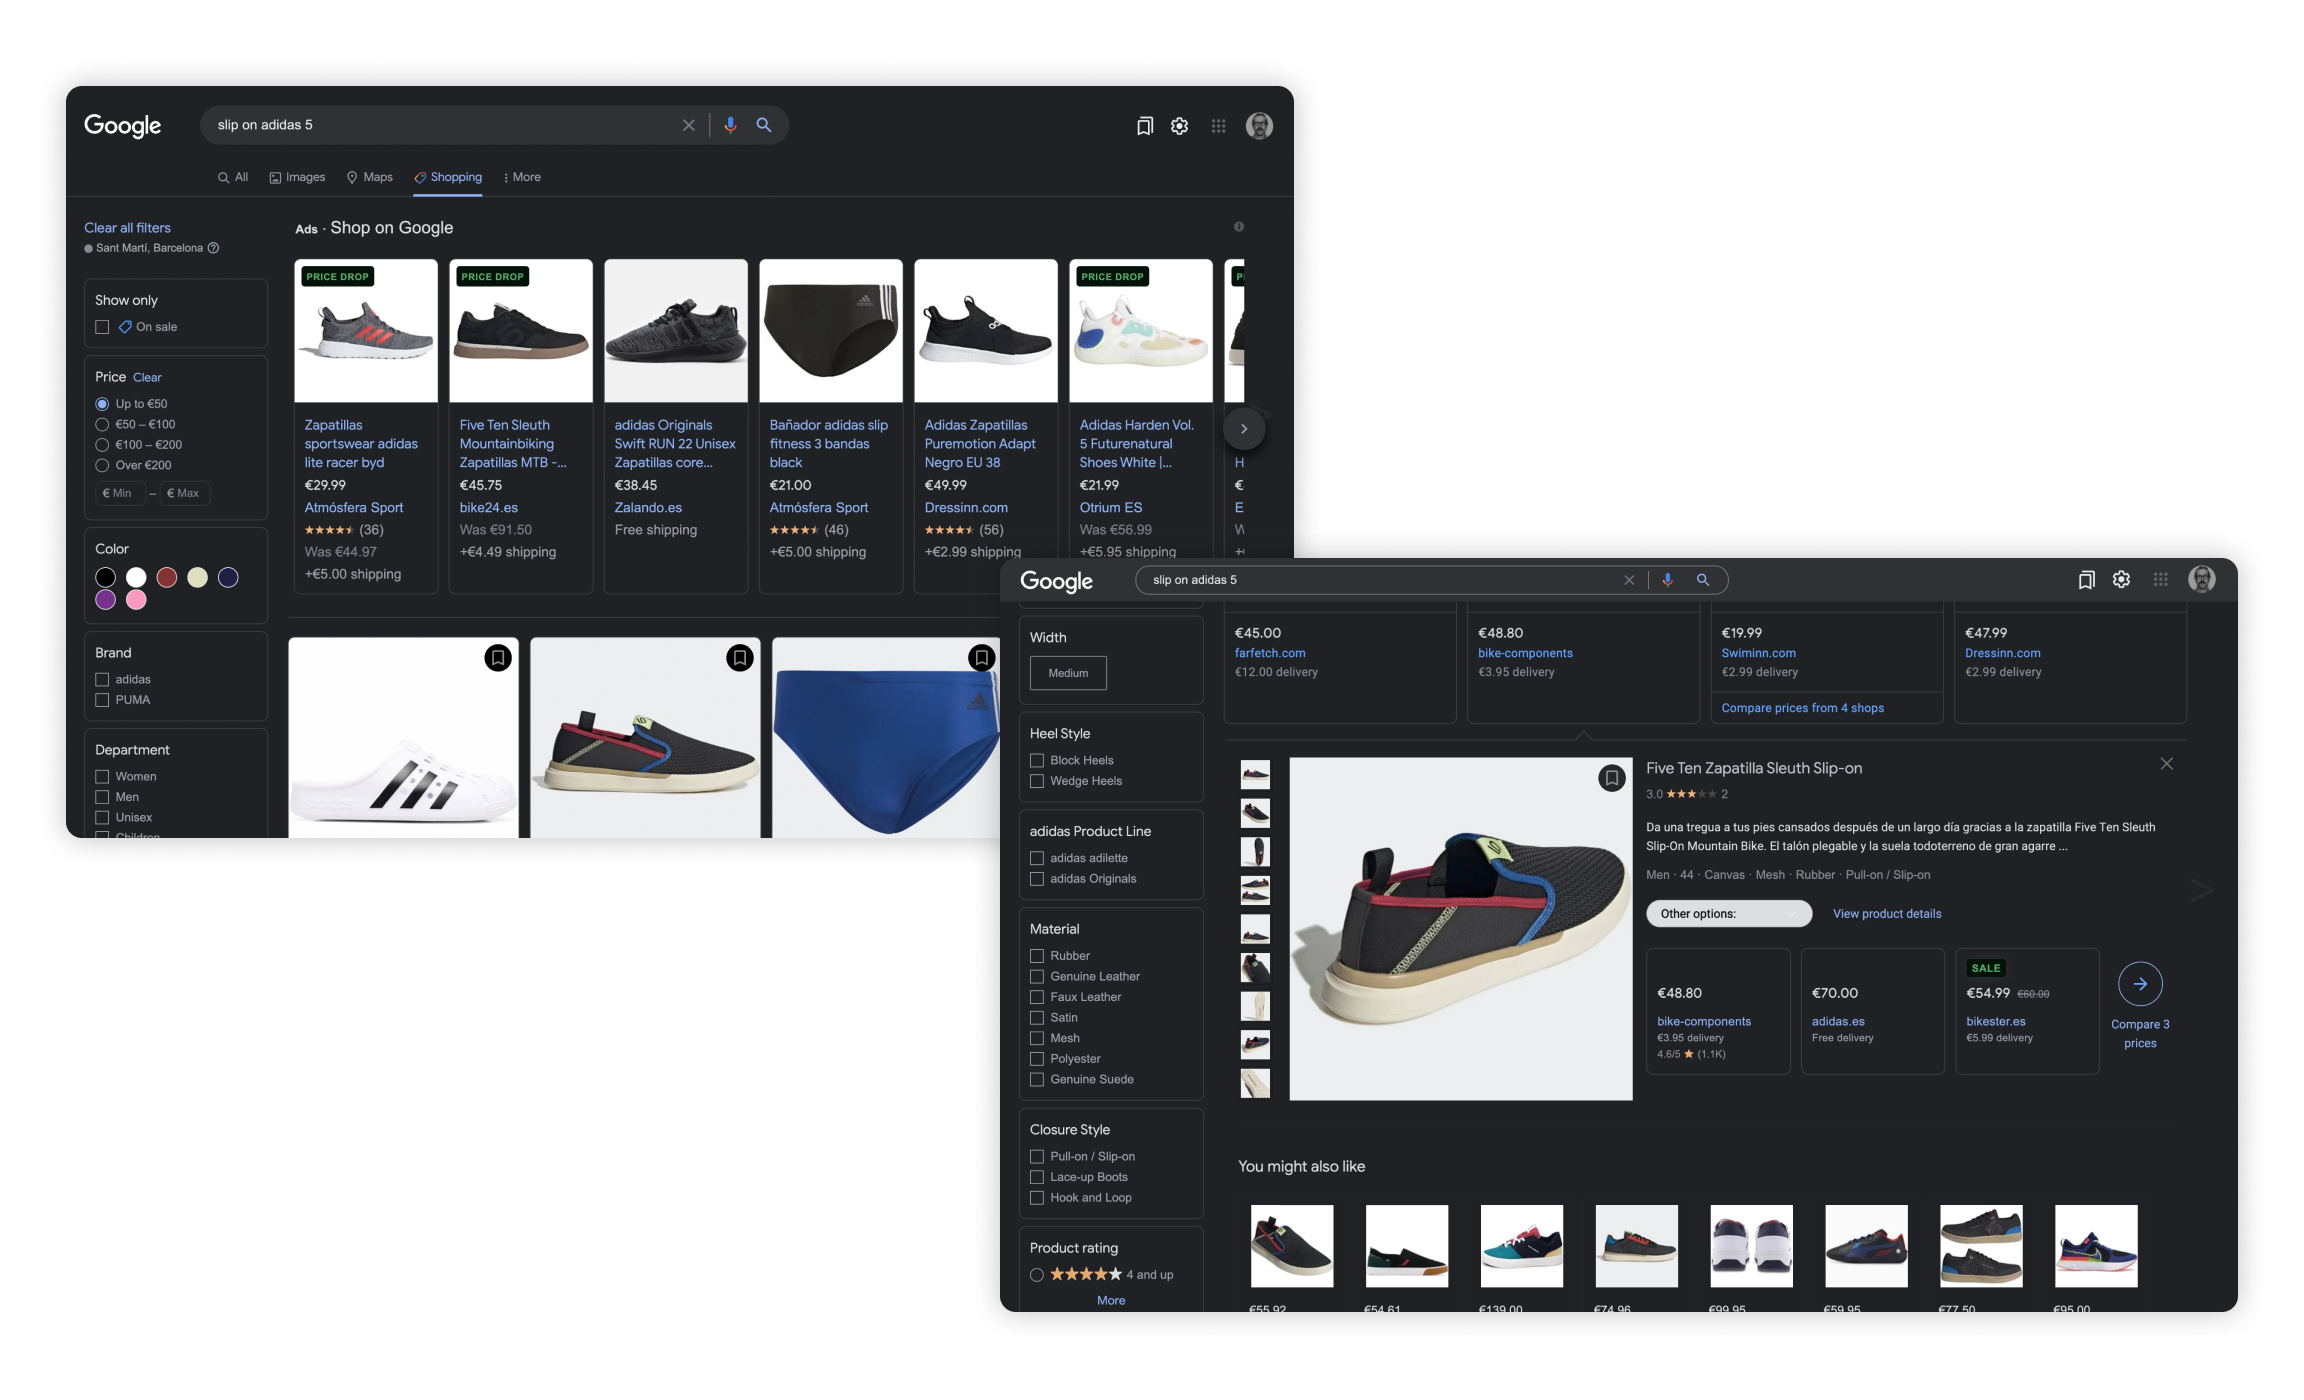Image resolution: width=2304 pixels, height=1400 pixels.
Task: Open View product details link
Action: click(1886, 913)
